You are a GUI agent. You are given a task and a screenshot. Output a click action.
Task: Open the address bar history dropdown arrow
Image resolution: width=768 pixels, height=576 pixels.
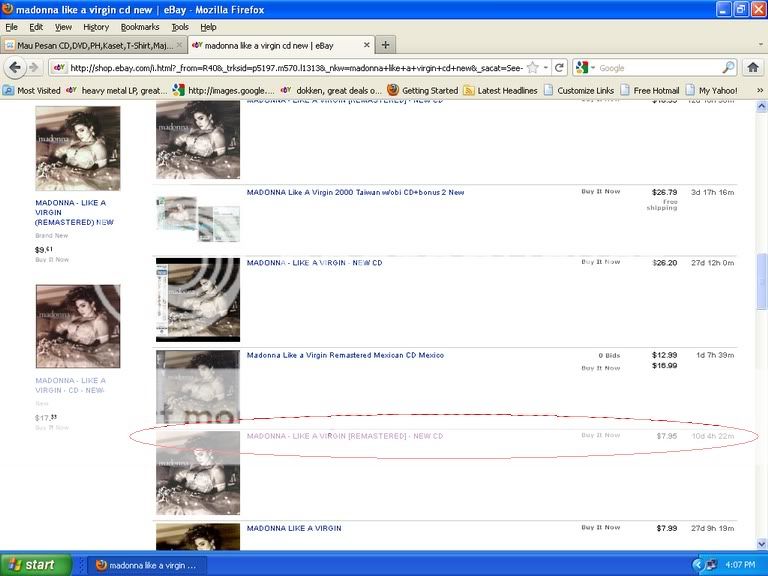[546, 68]
